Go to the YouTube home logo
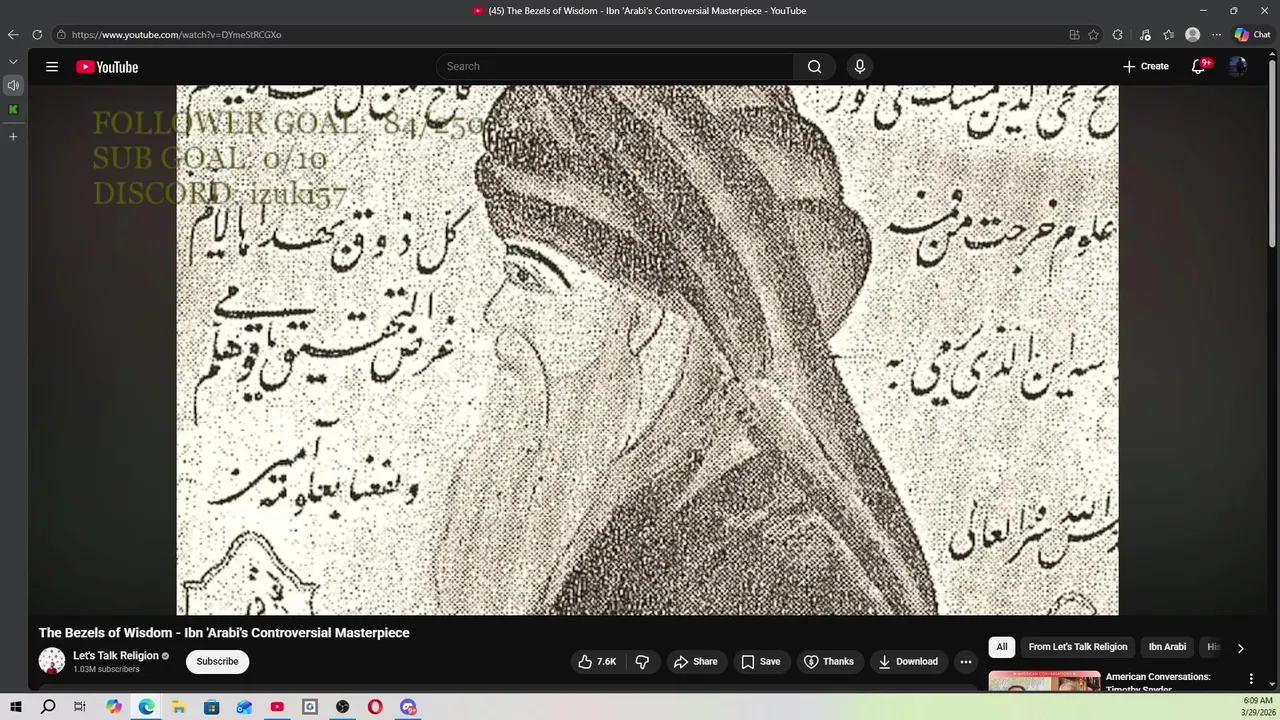Image resolution: width=1280 pixels, height=720 pixels. coord(107,67)
